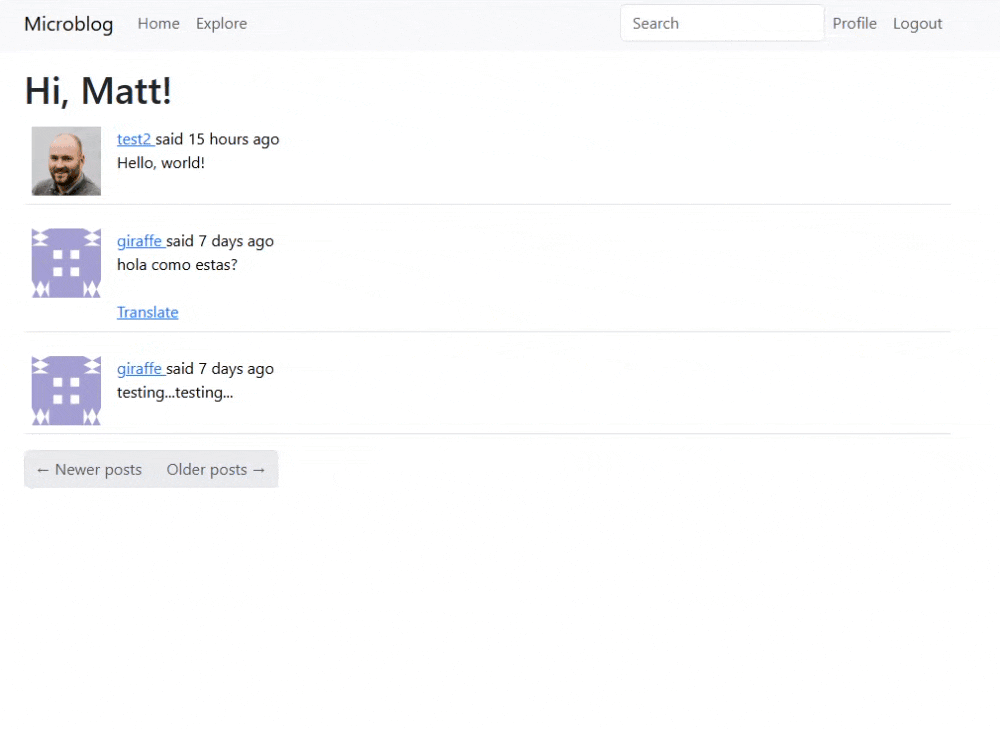Open giraffe username on 'testing...testing...' post
The width and height of the screenshot is (1000, 729).
[x=139, y=369]
